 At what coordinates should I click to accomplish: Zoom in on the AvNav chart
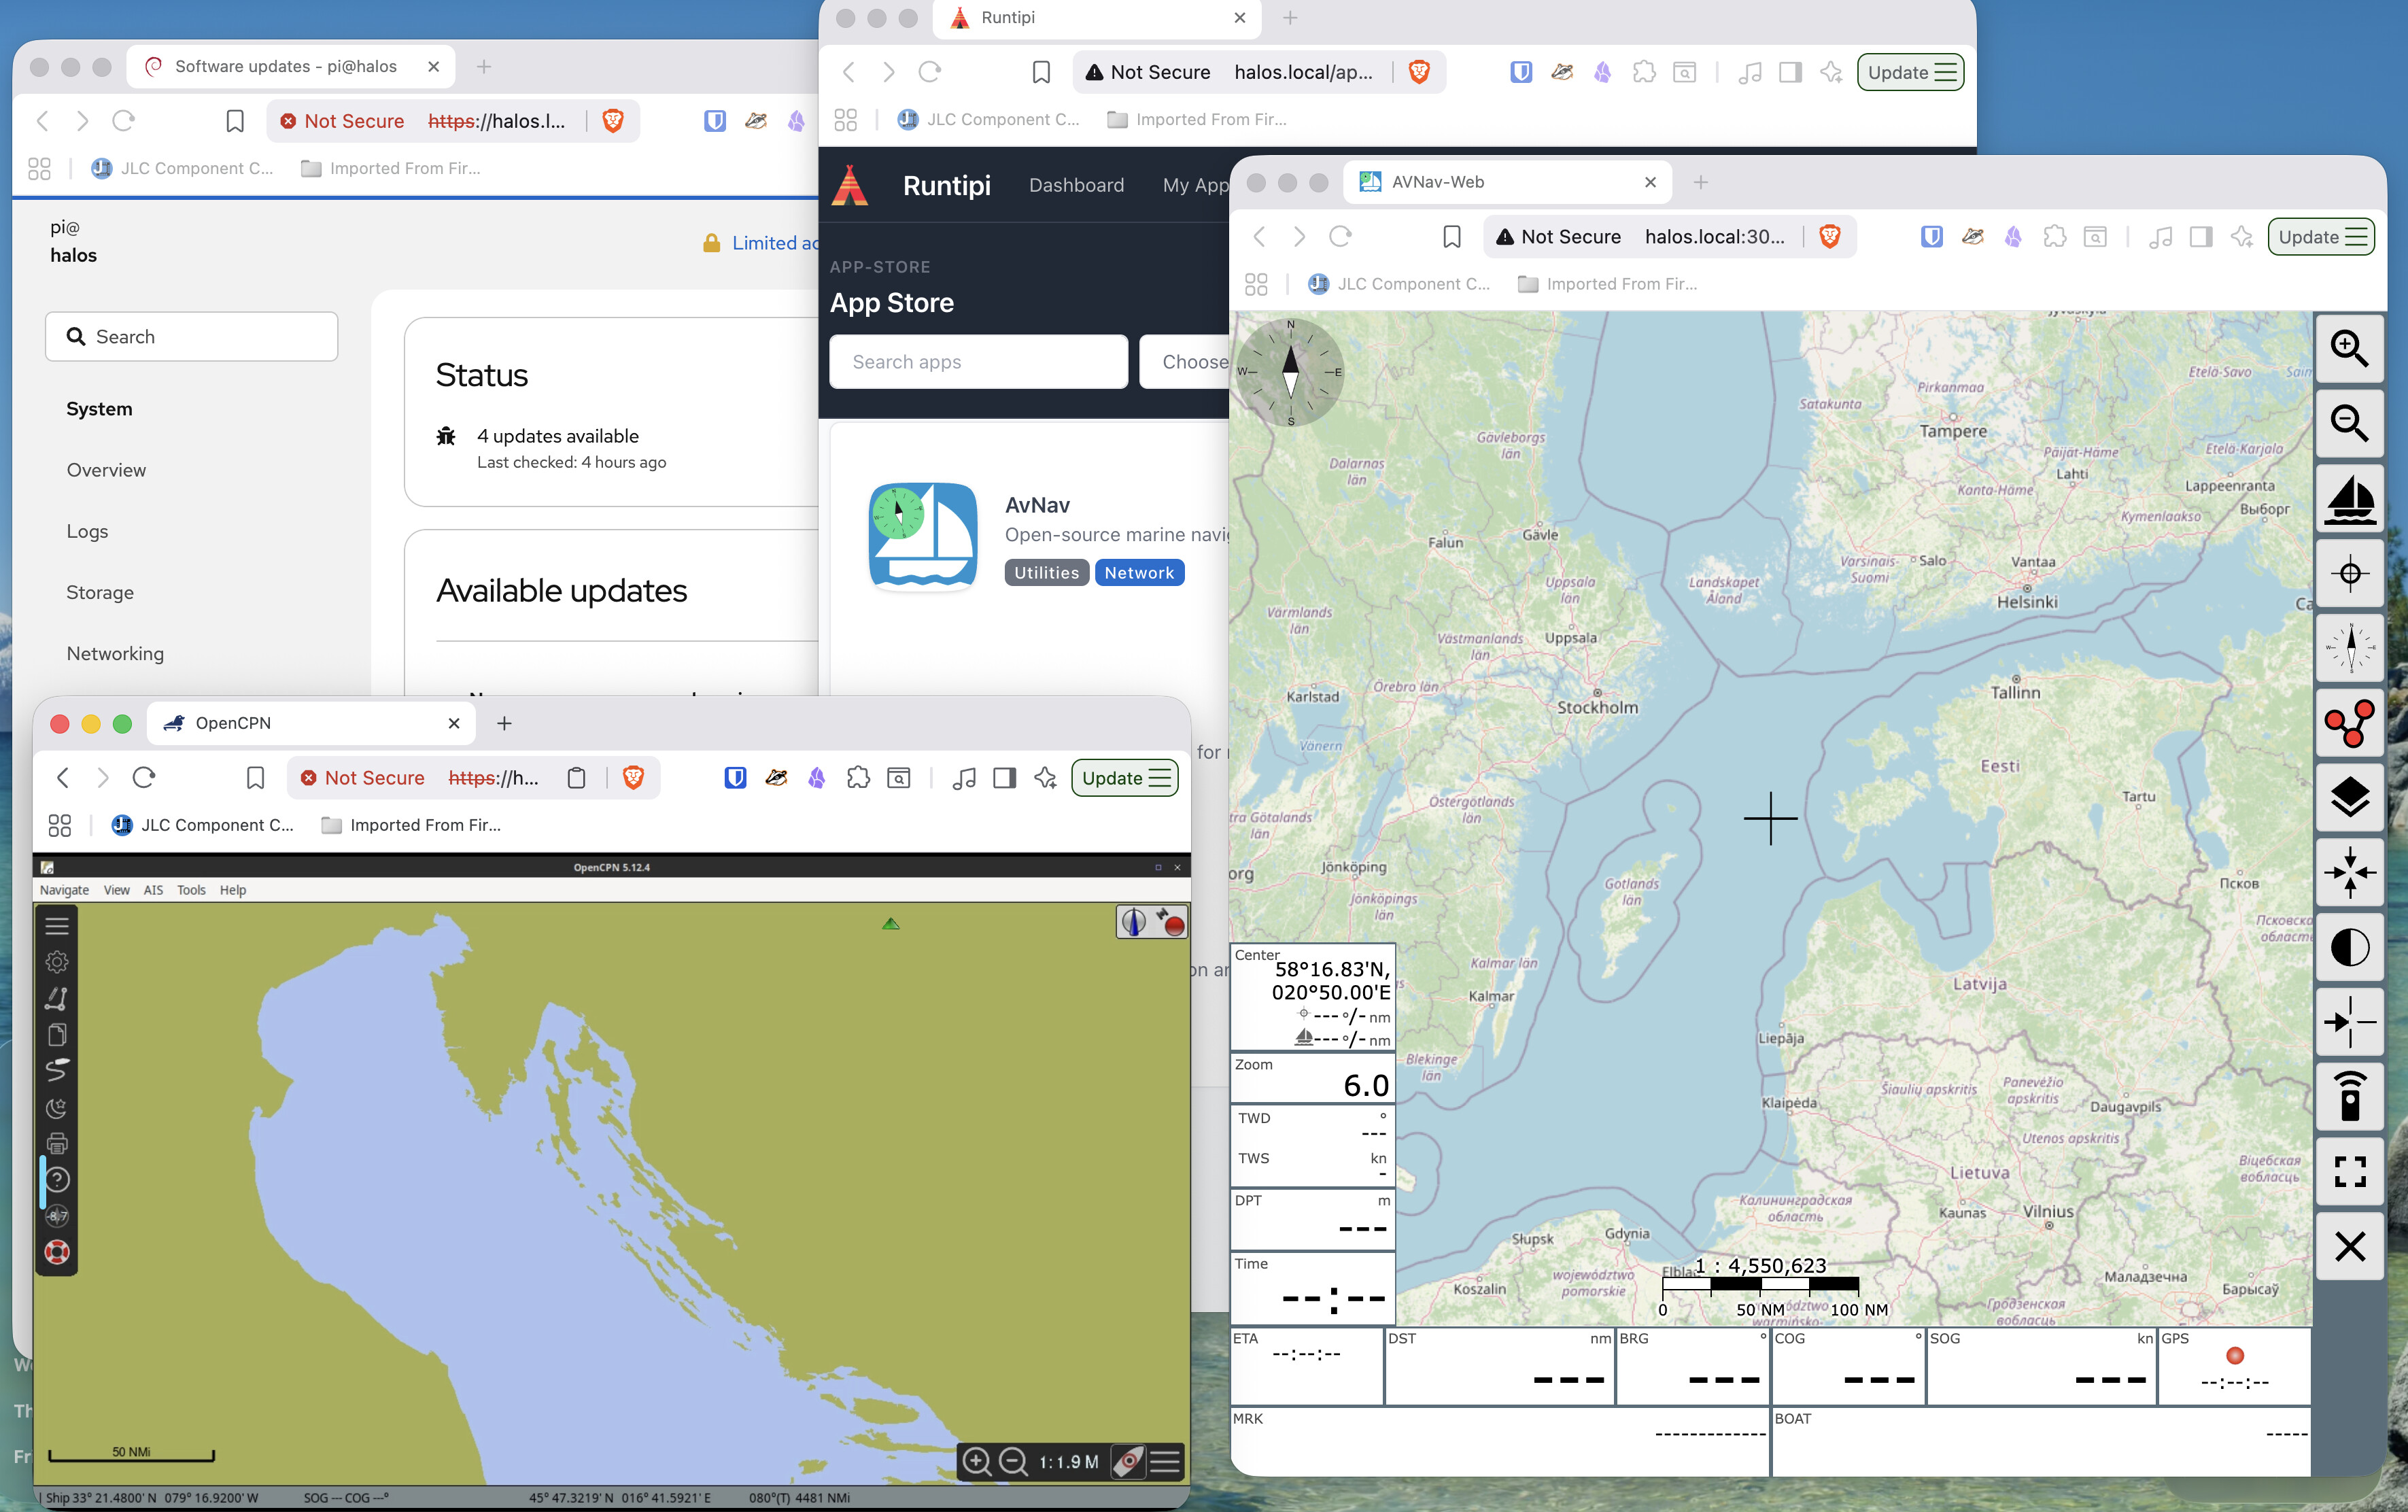click(x=2349, y=349)
